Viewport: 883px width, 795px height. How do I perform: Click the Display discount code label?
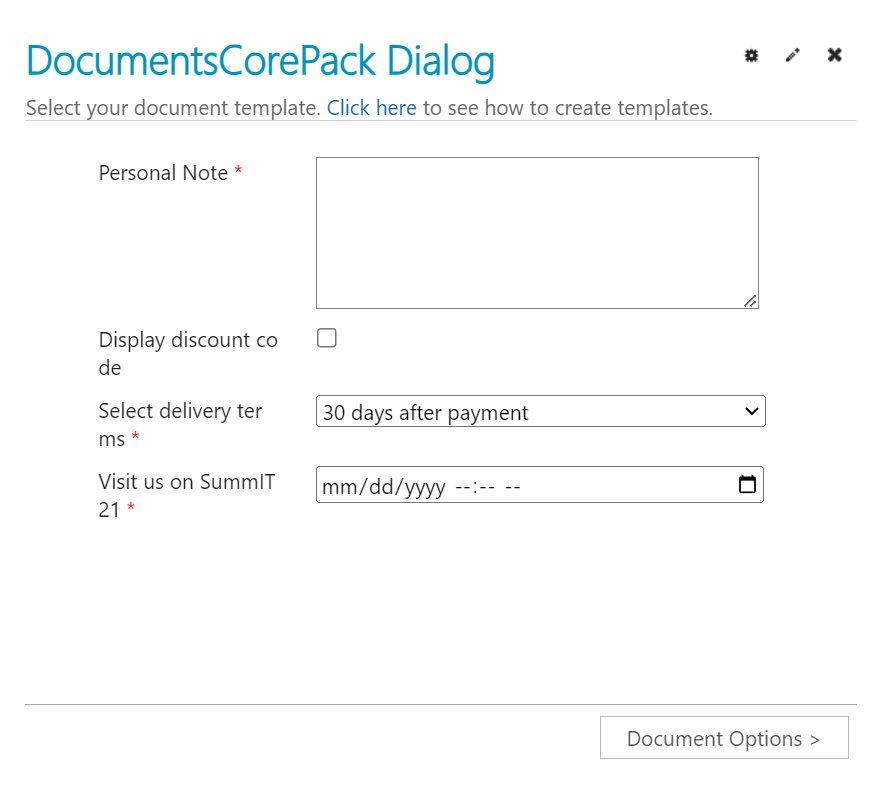click(x=188, y=354)
